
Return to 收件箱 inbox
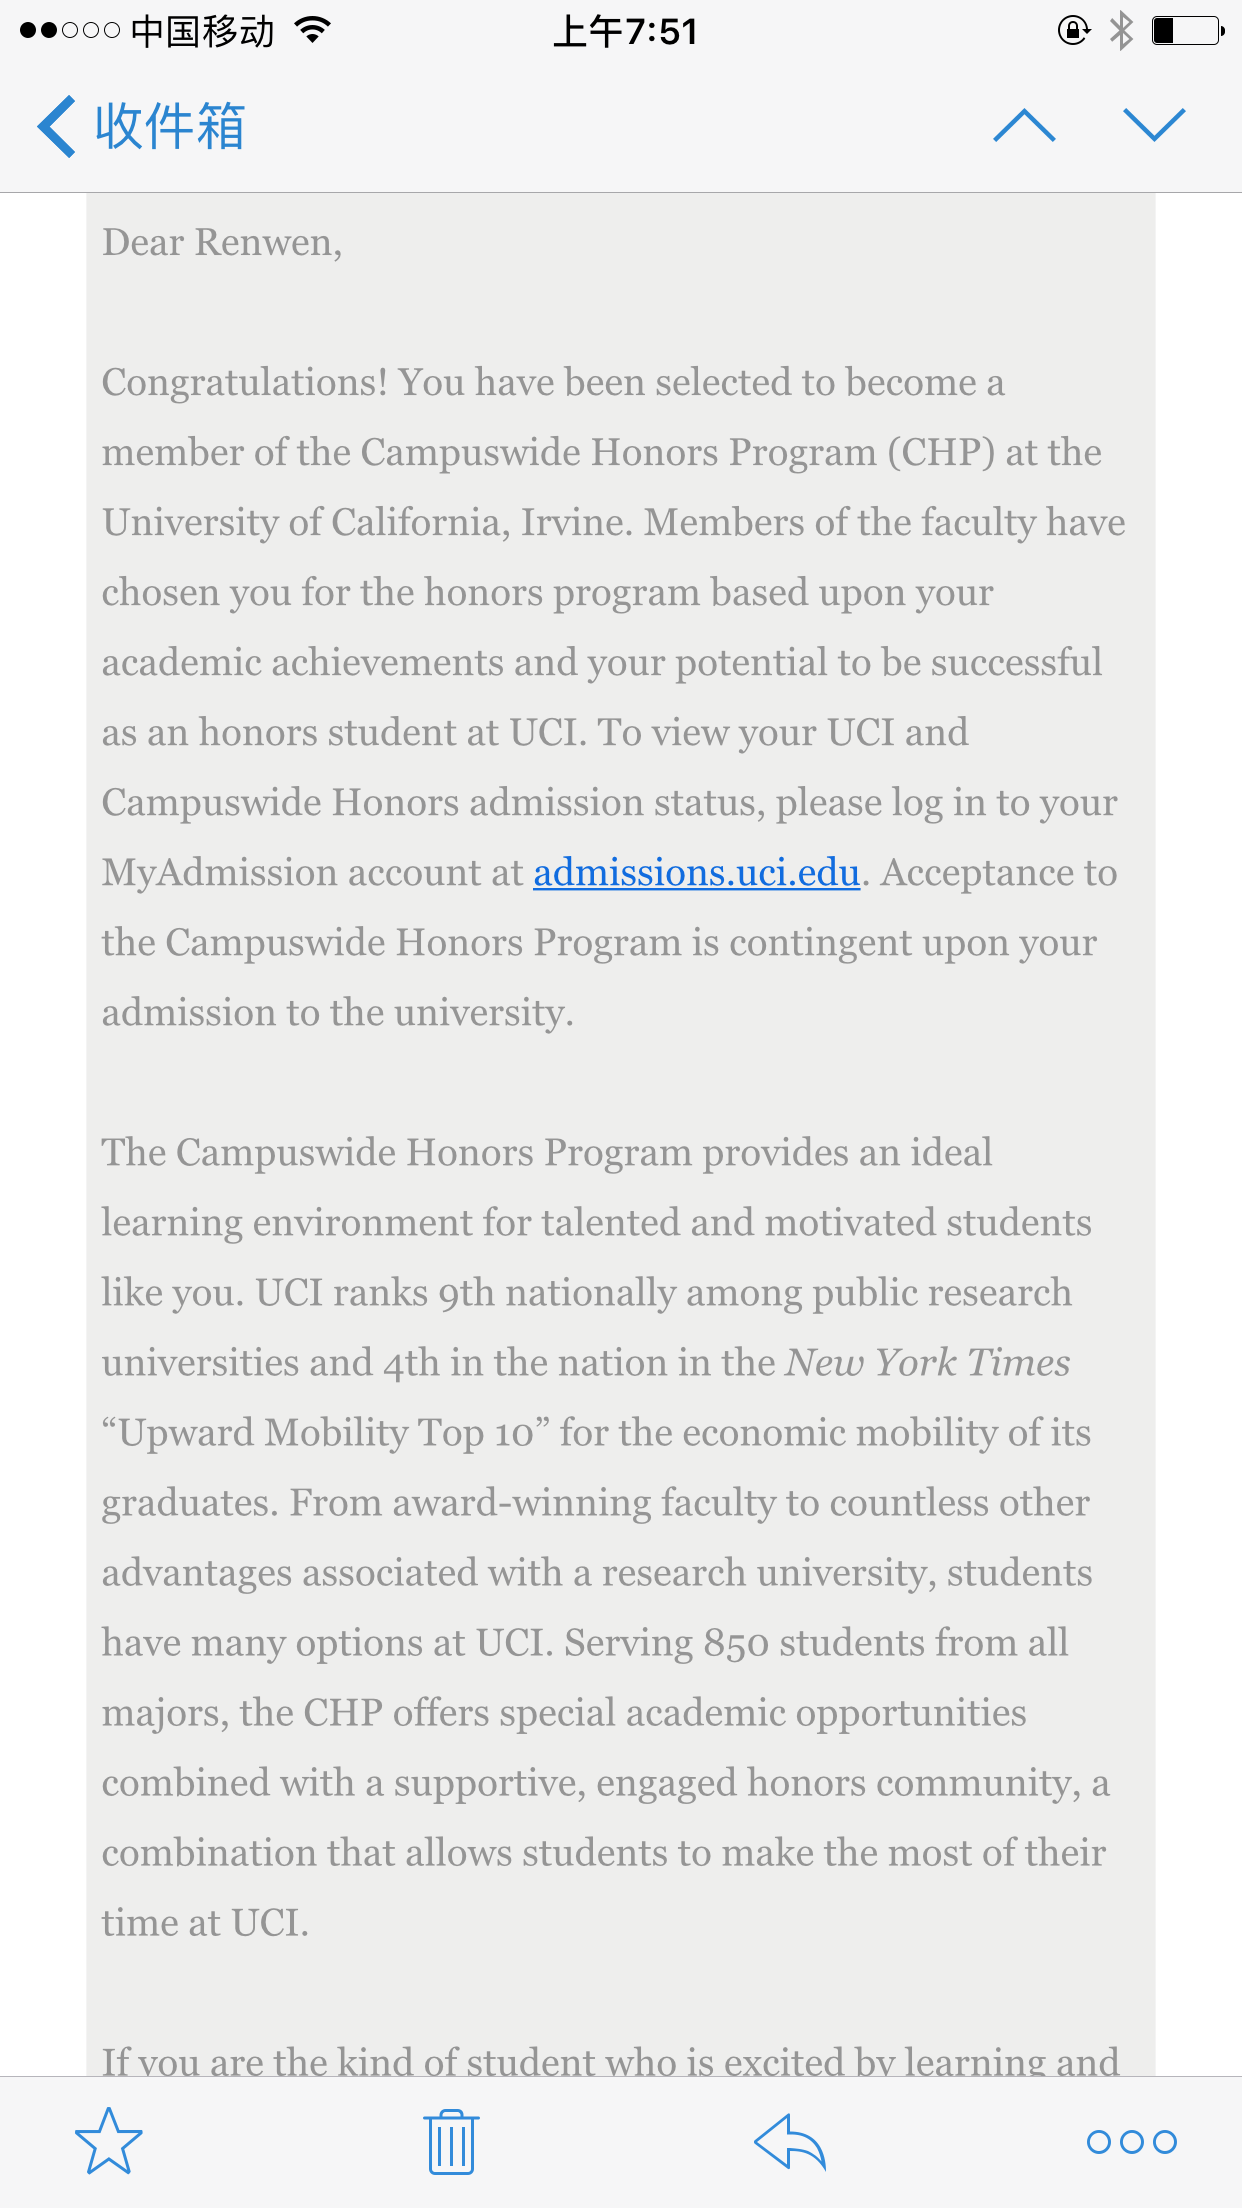tap(170, 127)
